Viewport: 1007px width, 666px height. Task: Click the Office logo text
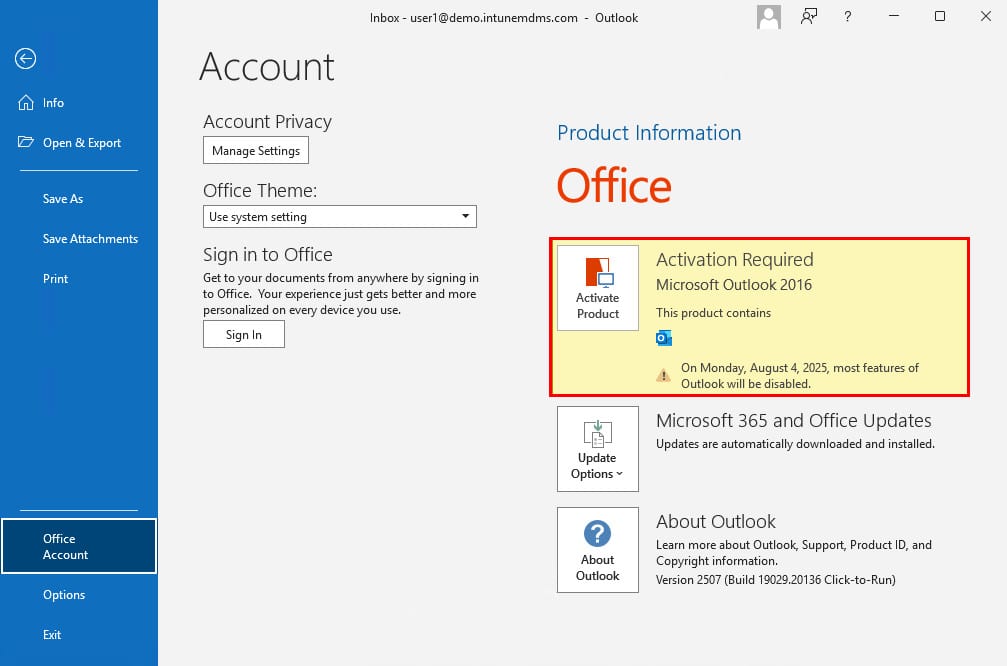click(614, 186)
